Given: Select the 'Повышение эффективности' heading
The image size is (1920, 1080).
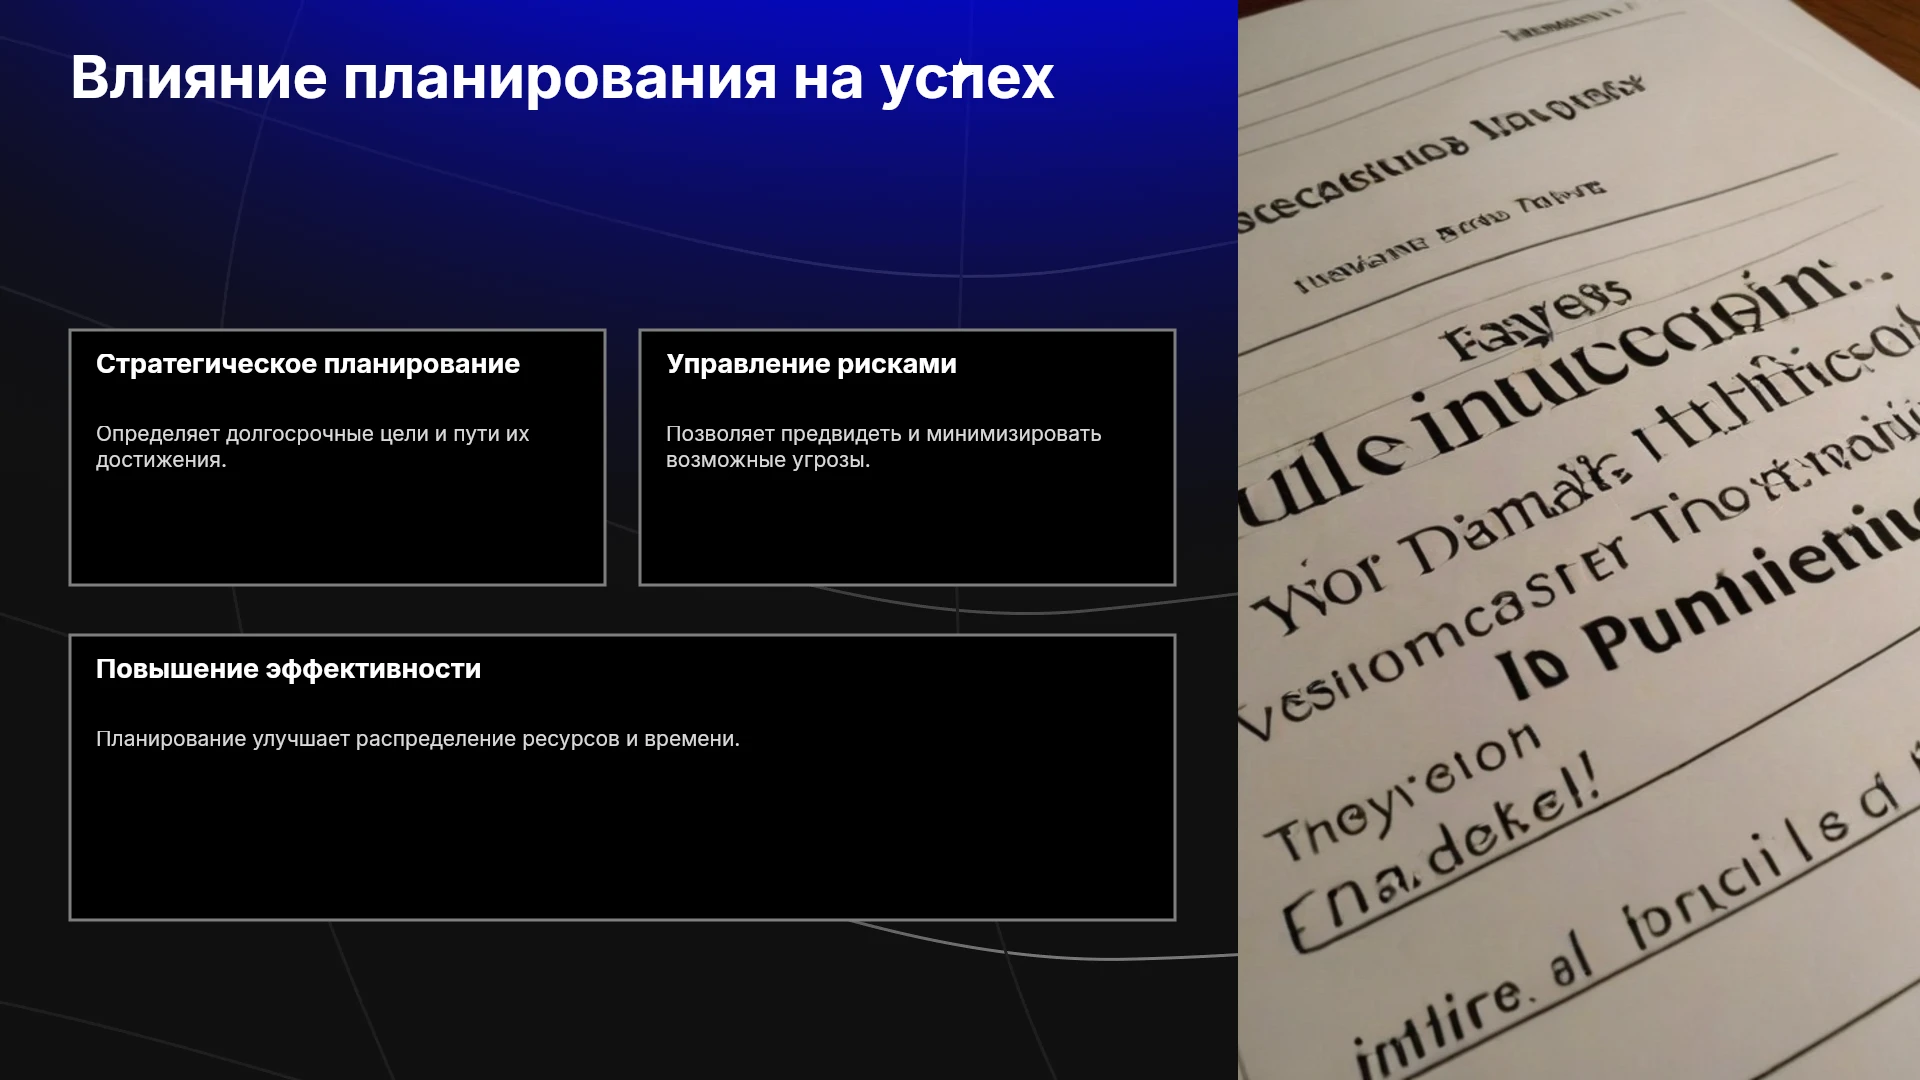Looking at the screenshot, I should pyautogui.click(x=288, y=669).
